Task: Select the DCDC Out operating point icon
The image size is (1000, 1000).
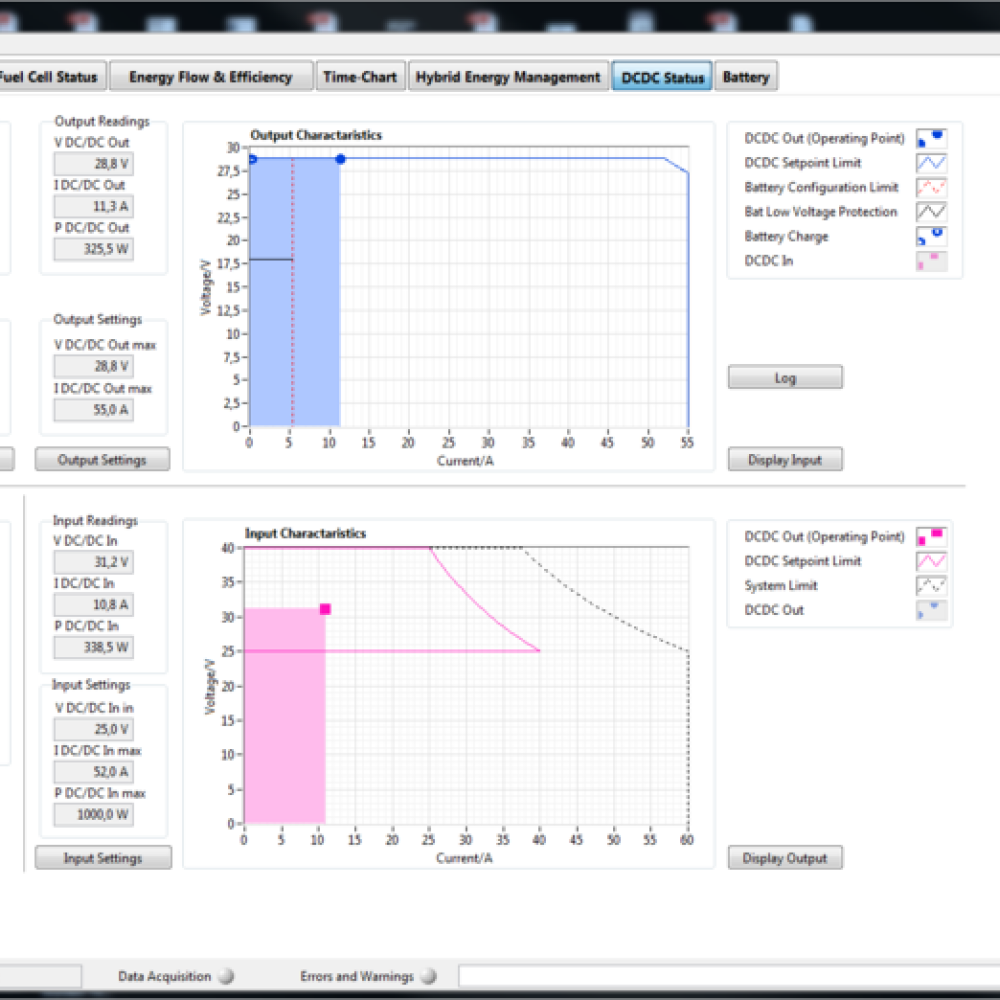Action: [931, 536]
